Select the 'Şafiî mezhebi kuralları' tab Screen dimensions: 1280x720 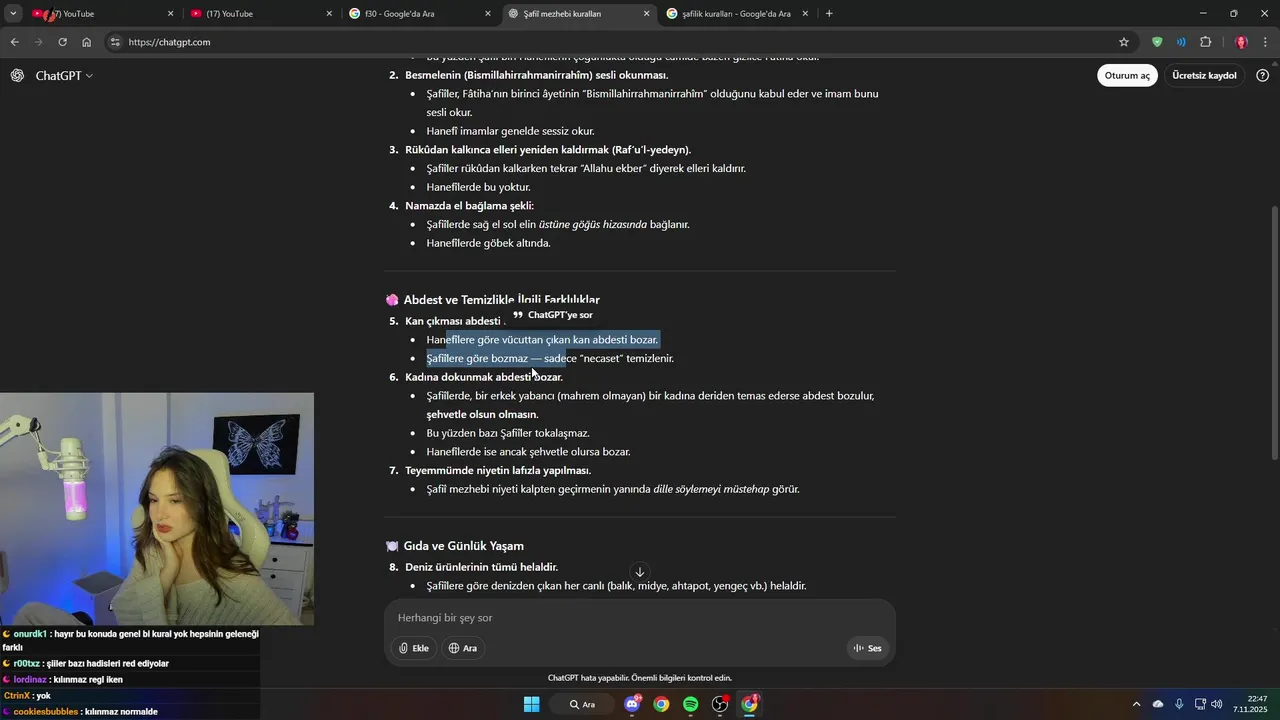[578, 14]
